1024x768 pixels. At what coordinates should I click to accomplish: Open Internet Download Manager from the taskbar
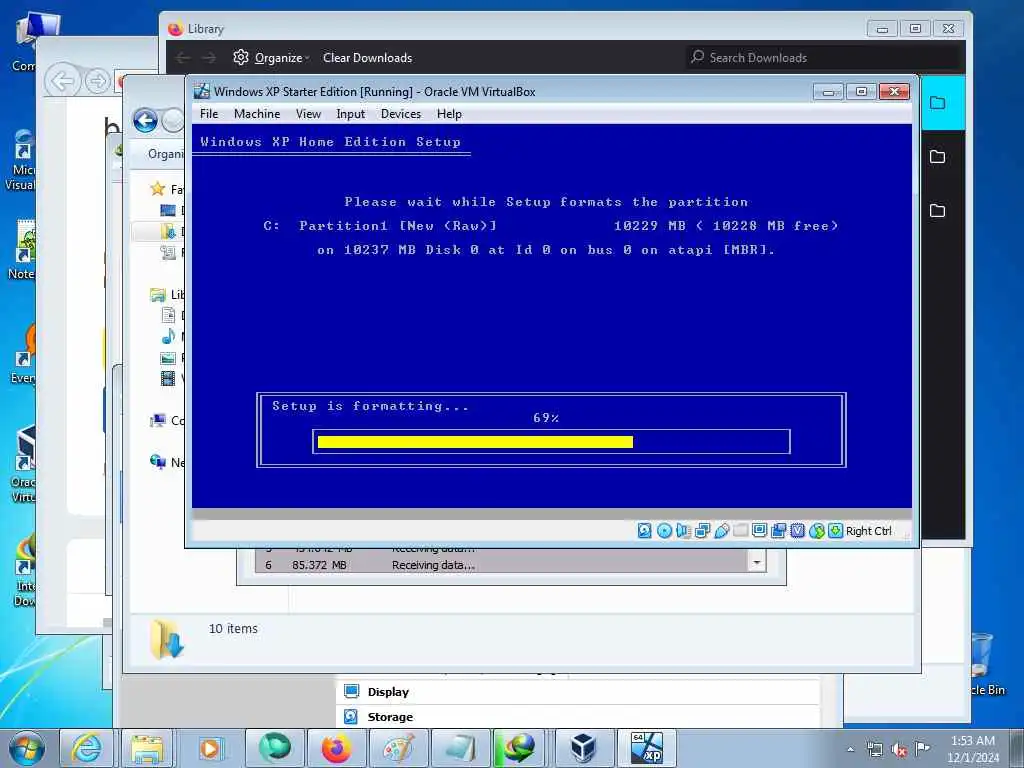(x=520, y=748)
